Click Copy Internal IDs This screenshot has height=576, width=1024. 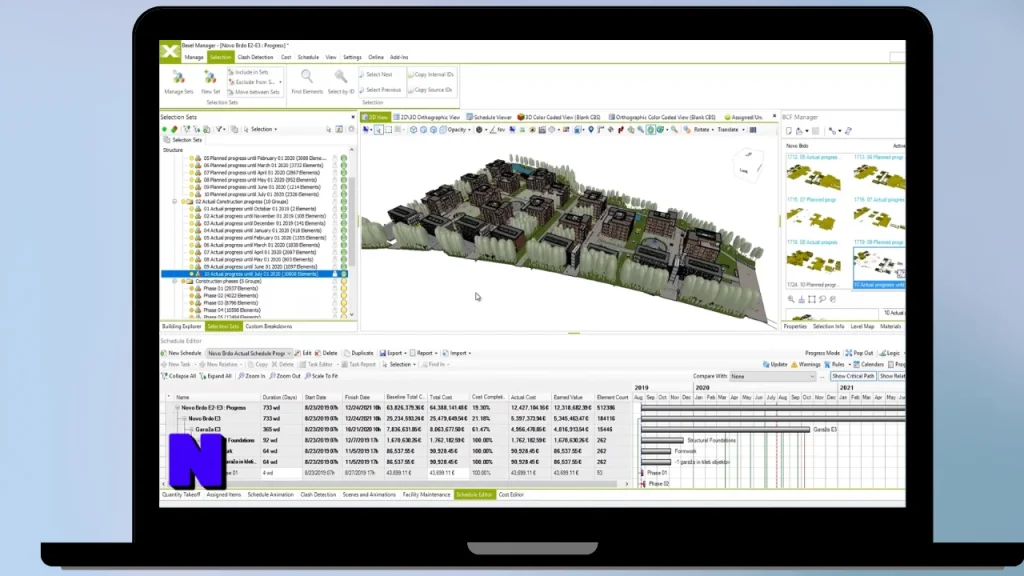click(x=430, y=74)
